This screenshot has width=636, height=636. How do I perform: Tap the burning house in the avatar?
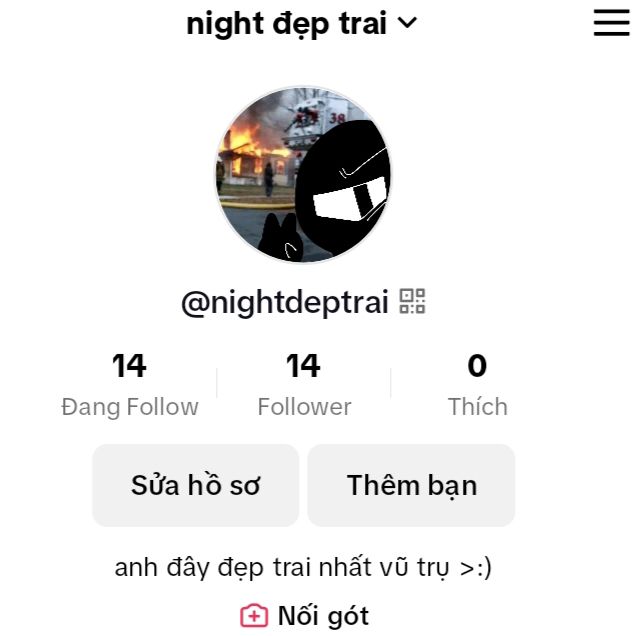pyautogui.click(x=254, y=156)
